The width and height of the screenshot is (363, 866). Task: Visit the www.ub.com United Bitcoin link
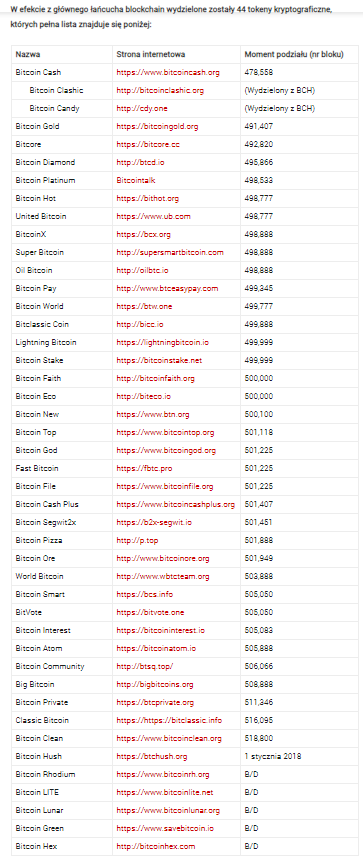(x=154, y=216)
